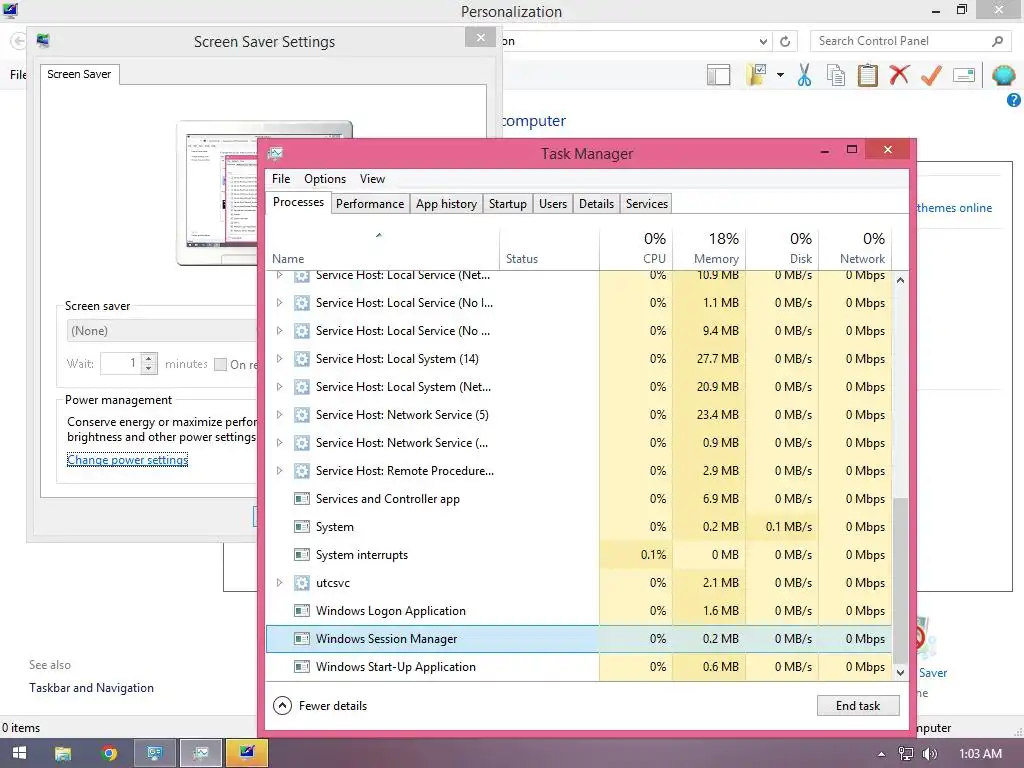Open File Explorer from the taskbar

[63, 753]
